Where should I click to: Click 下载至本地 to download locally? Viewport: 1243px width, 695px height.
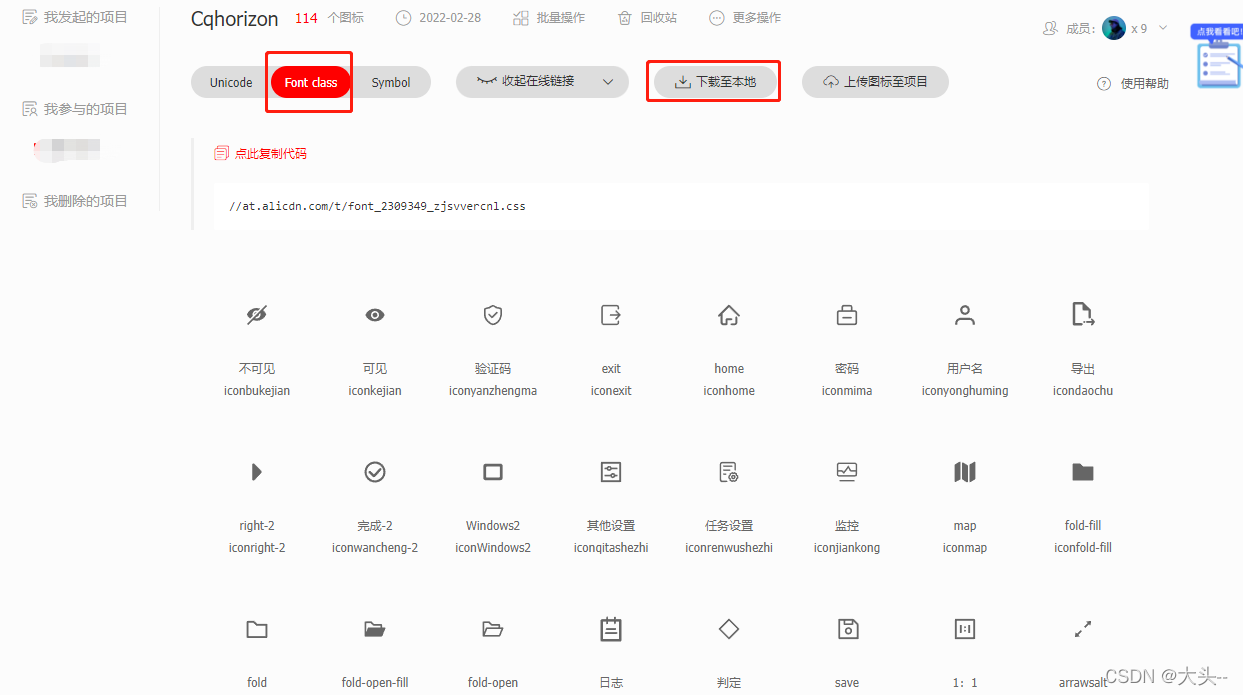coord(713,82)
